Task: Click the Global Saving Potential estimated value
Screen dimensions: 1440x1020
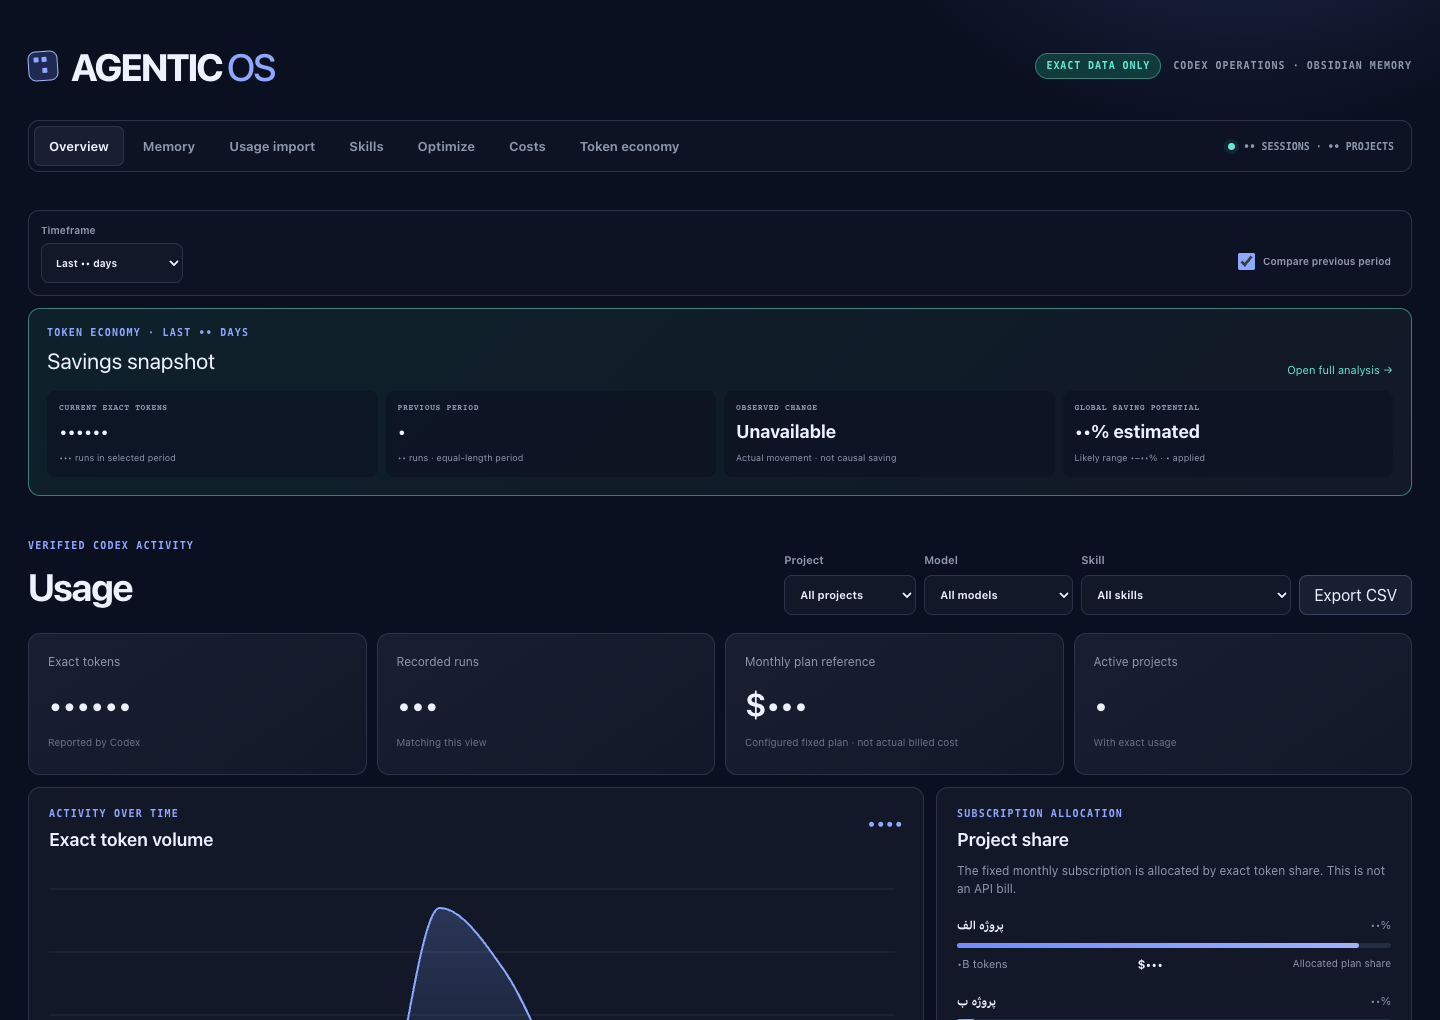Action: click(x=1137, y=432)
